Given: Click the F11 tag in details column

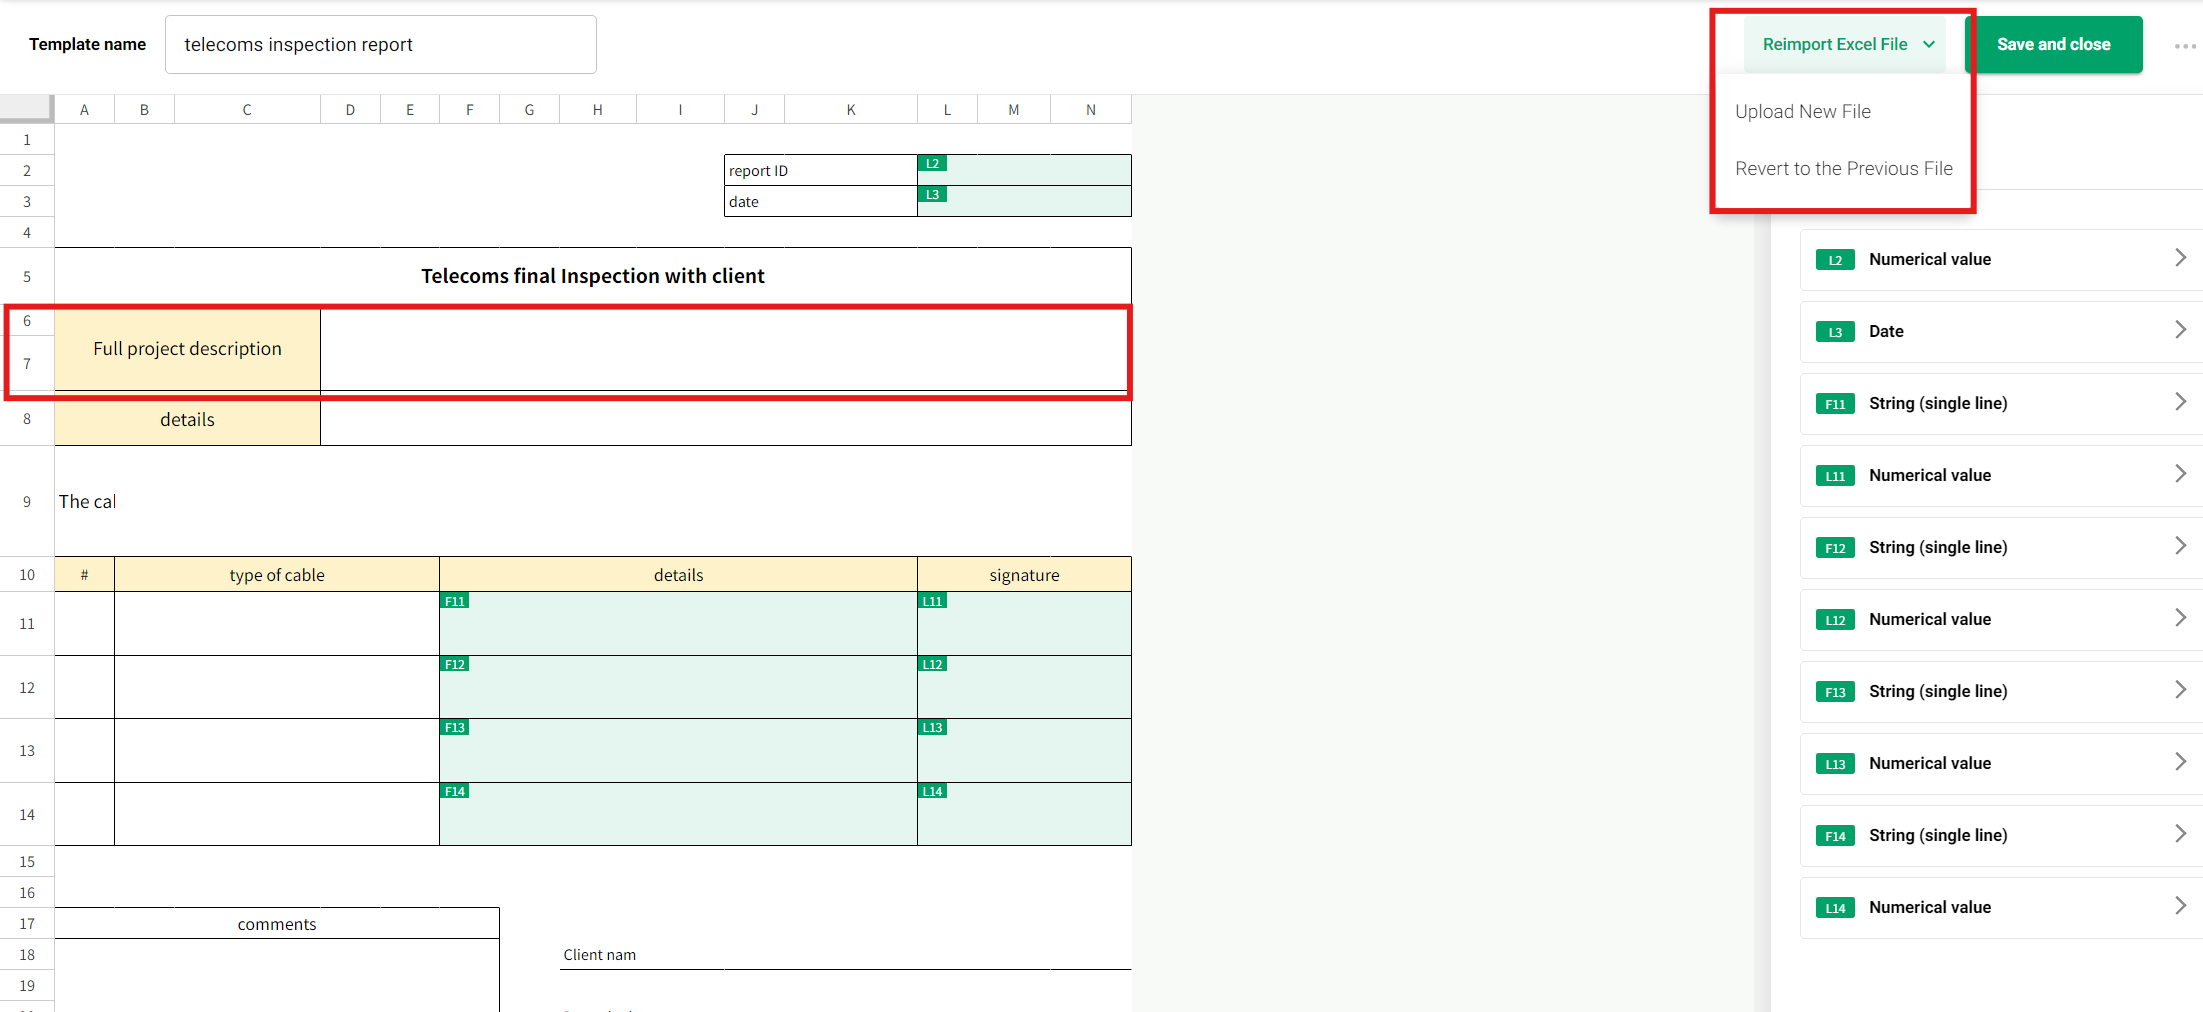Looking at the screenshot, I should 455,601.
